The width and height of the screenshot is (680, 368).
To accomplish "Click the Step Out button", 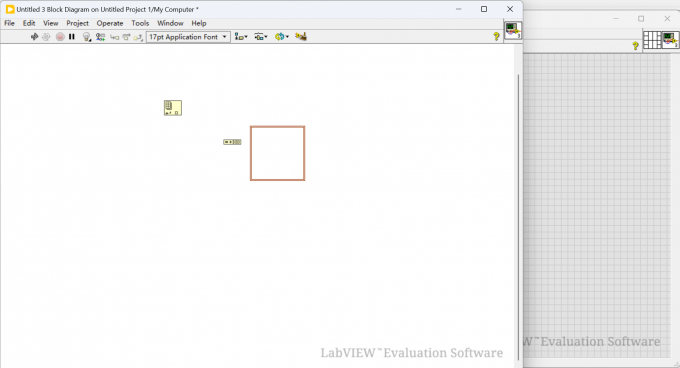I will coord(138,37).
